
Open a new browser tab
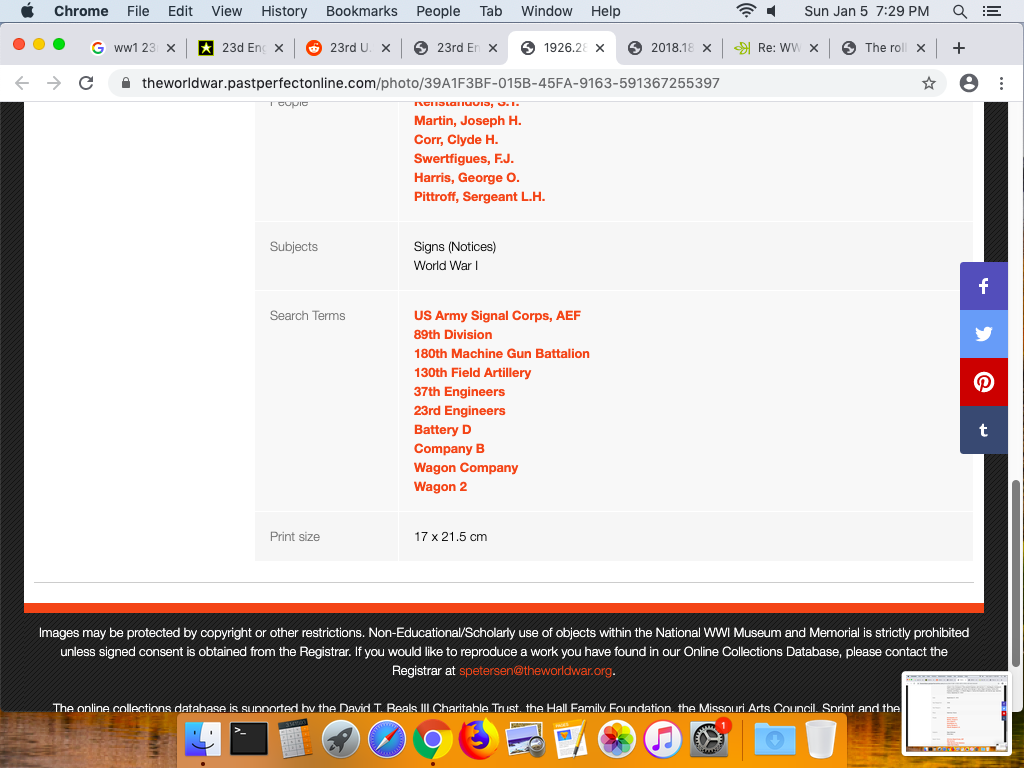(958, 48)
